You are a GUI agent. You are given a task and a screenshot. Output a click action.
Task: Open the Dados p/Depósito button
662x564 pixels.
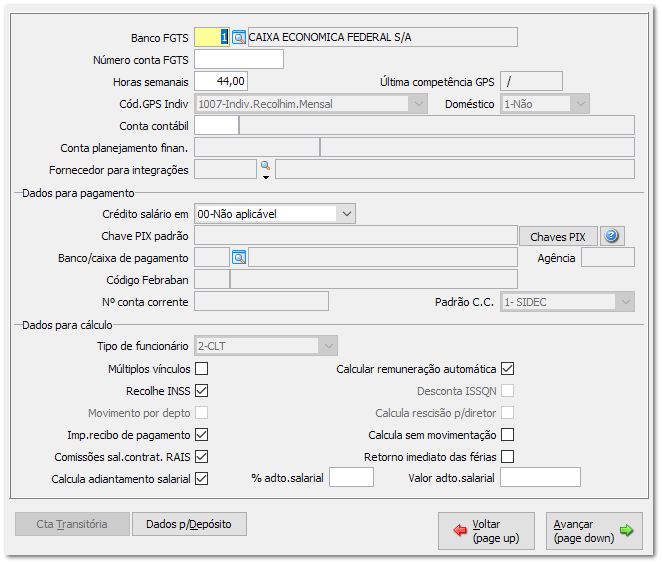coord(189,524)
